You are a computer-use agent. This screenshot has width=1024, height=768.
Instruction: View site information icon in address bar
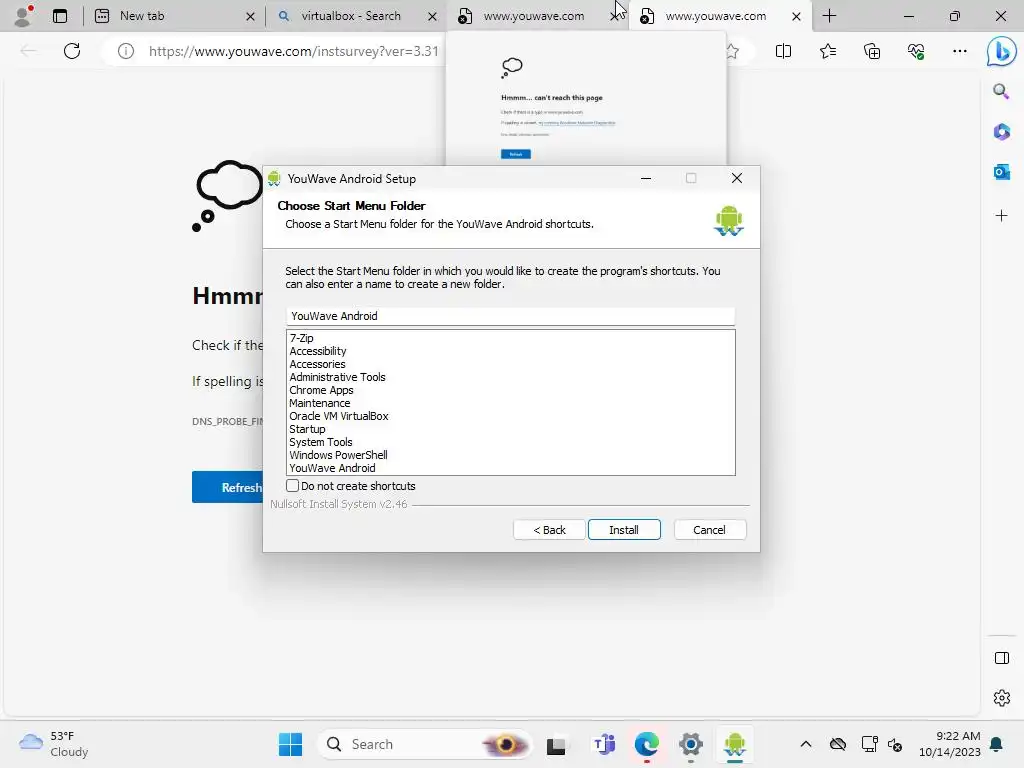click(x=126, y=51)
